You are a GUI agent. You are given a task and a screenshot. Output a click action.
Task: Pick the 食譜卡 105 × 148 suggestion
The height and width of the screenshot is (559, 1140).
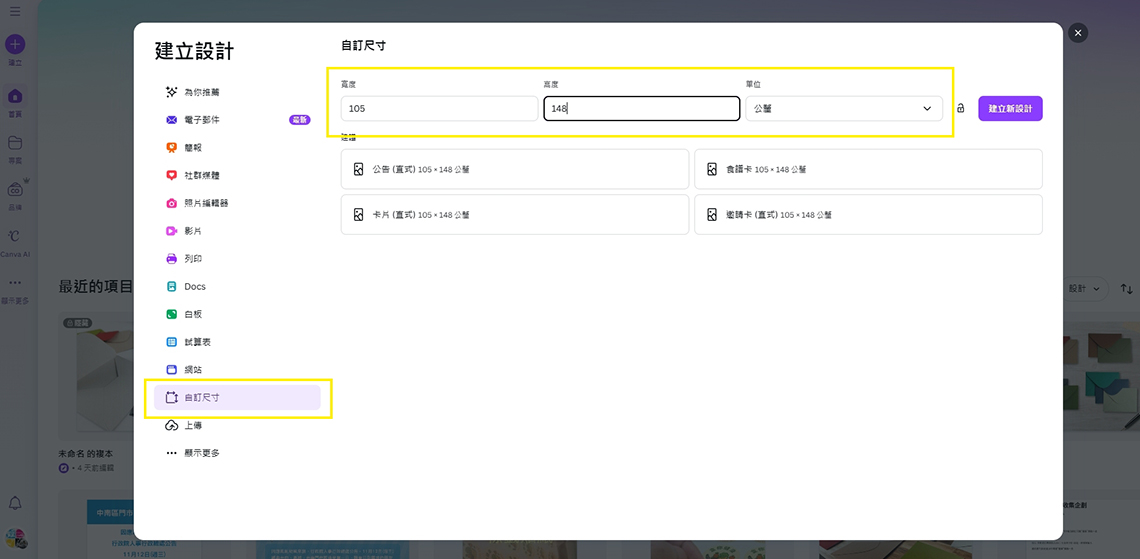click(x=867, y=170)
